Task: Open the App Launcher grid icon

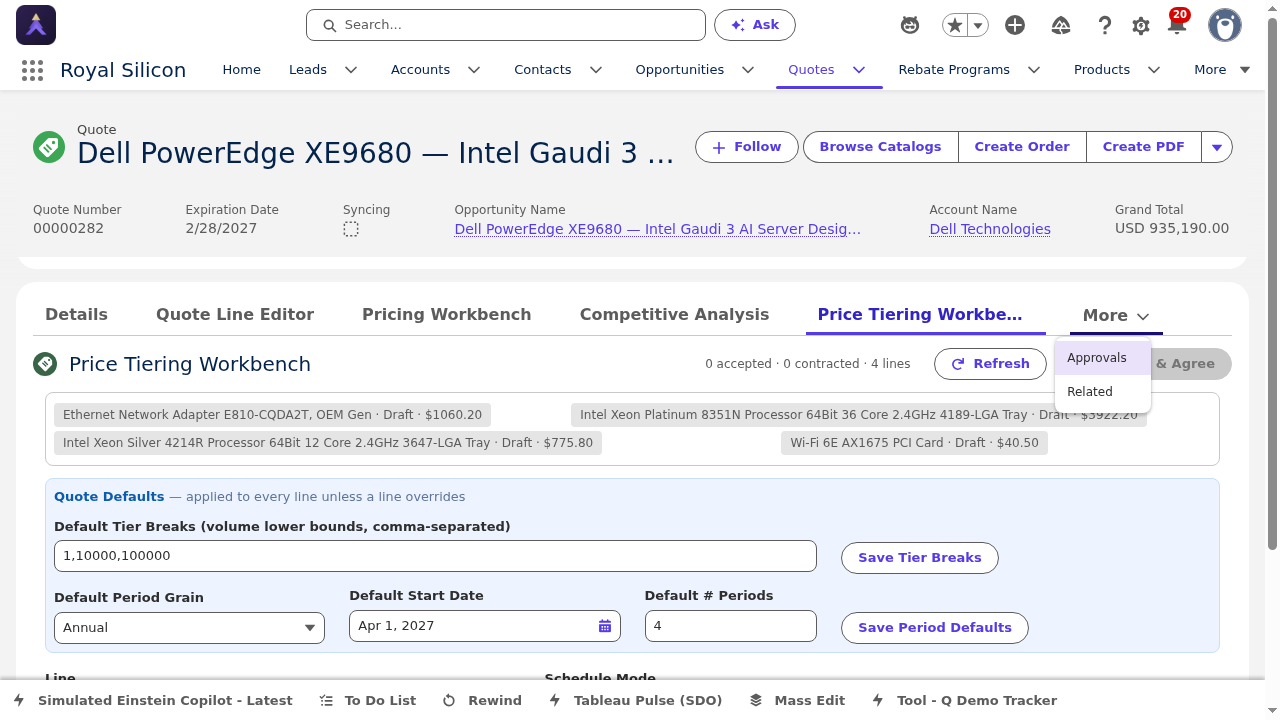Action: (x=32, y=70)
